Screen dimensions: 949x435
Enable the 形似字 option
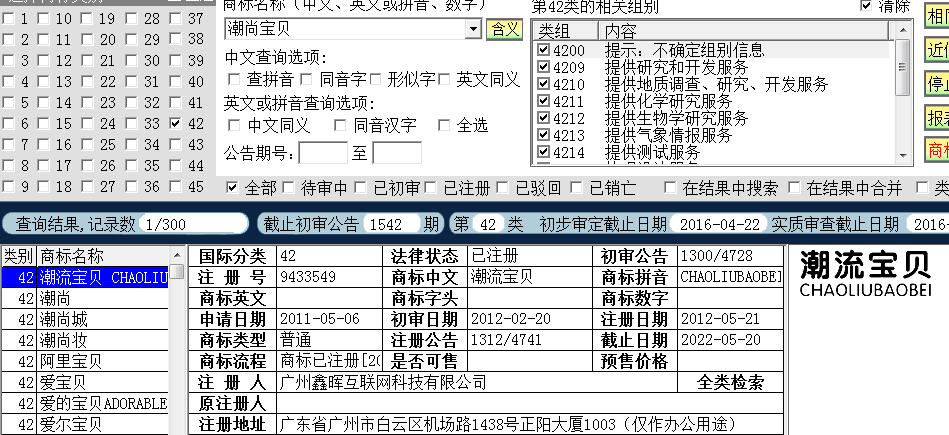[375, 79]
